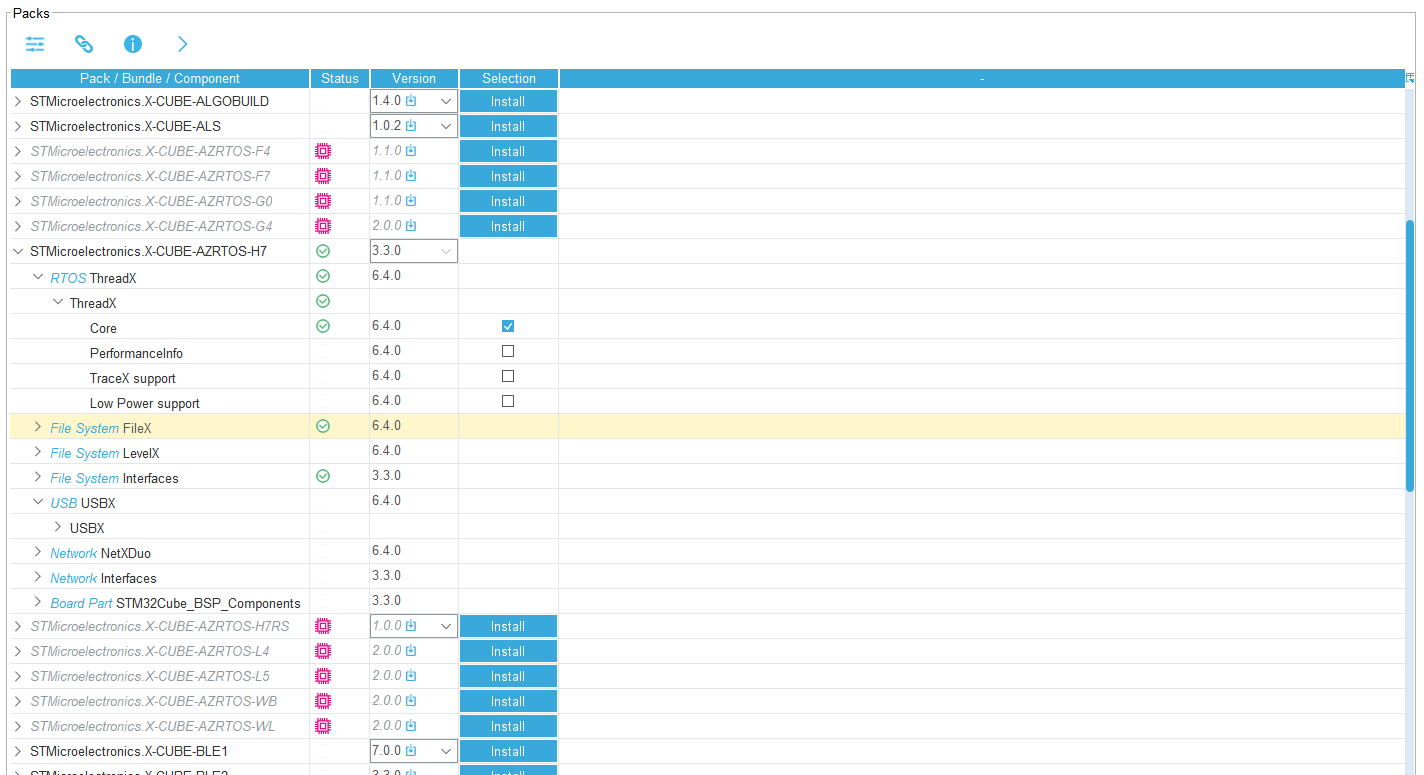Select the X-CUBE-AZRTOS-L5 pack row
Image resolution: width=1424 pixels, height=775 pixels.
tap(708, 676)
